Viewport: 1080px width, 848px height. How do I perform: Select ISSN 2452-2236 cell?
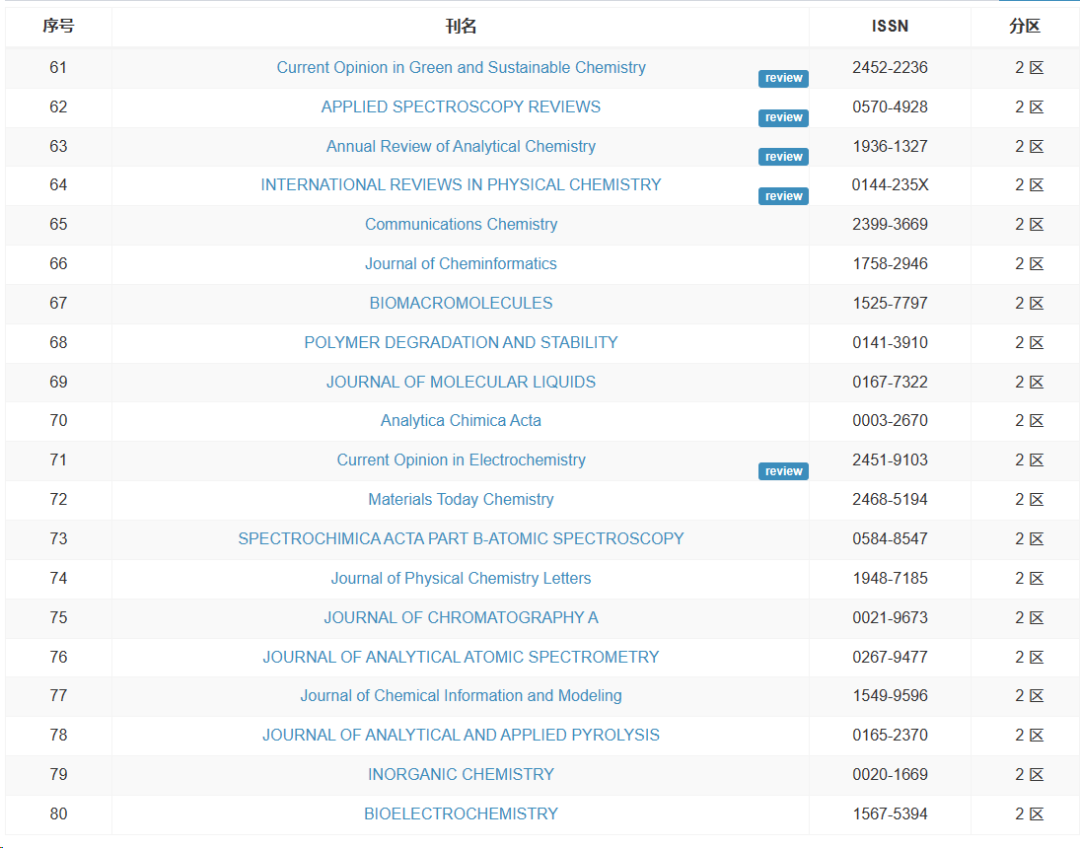click(x=890, y=68)
